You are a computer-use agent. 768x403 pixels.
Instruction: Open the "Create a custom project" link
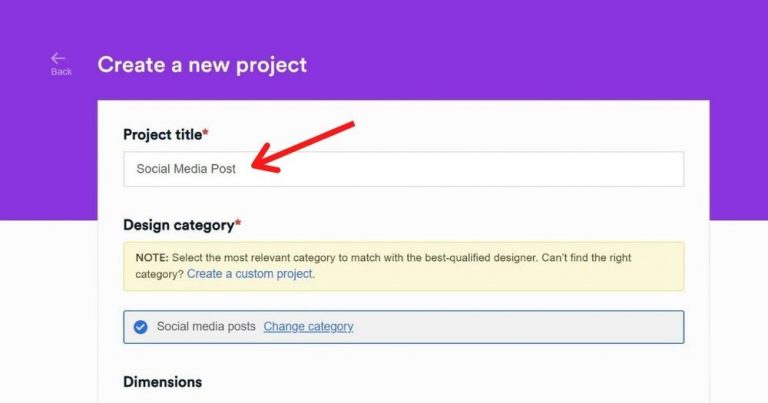pos(250,274)
